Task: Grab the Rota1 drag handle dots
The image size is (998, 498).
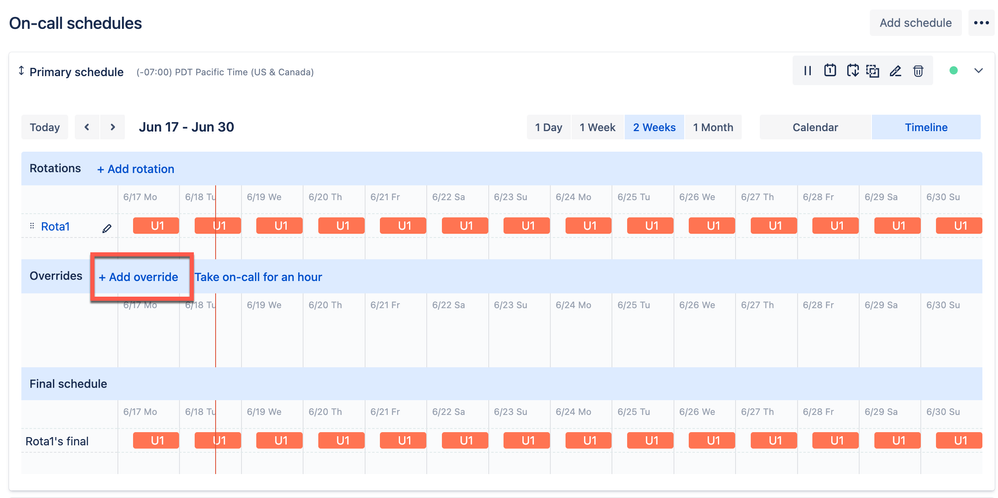Action: click(32, 226)
